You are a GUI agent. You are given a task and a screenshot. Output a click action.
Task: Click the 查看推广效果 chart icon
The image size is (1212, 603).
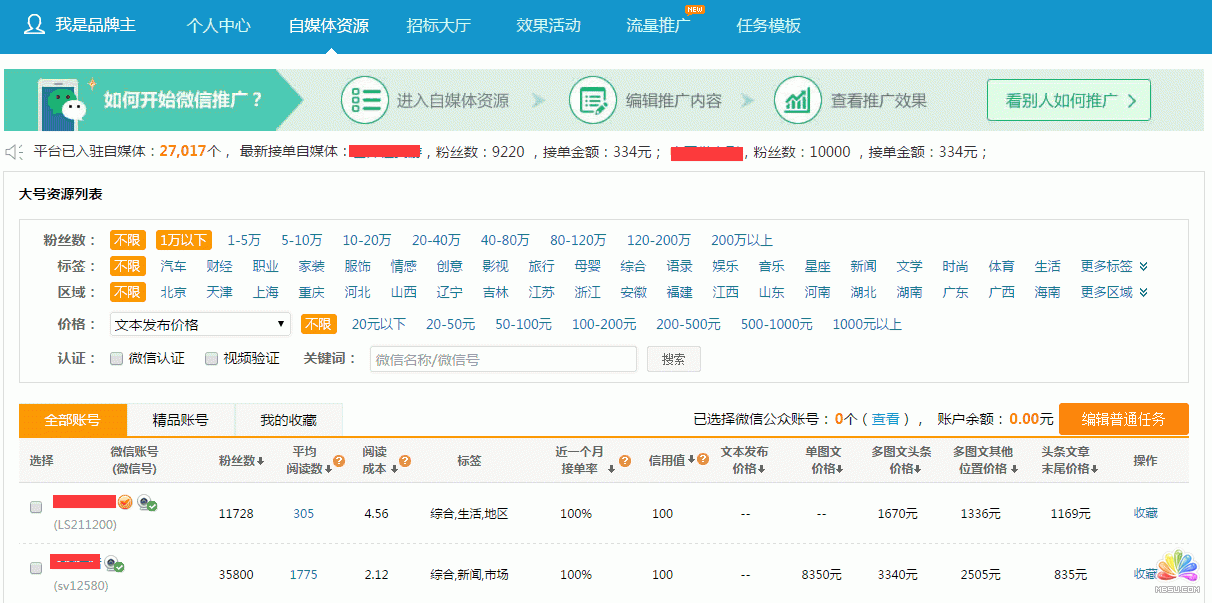(x=797, y=99)
